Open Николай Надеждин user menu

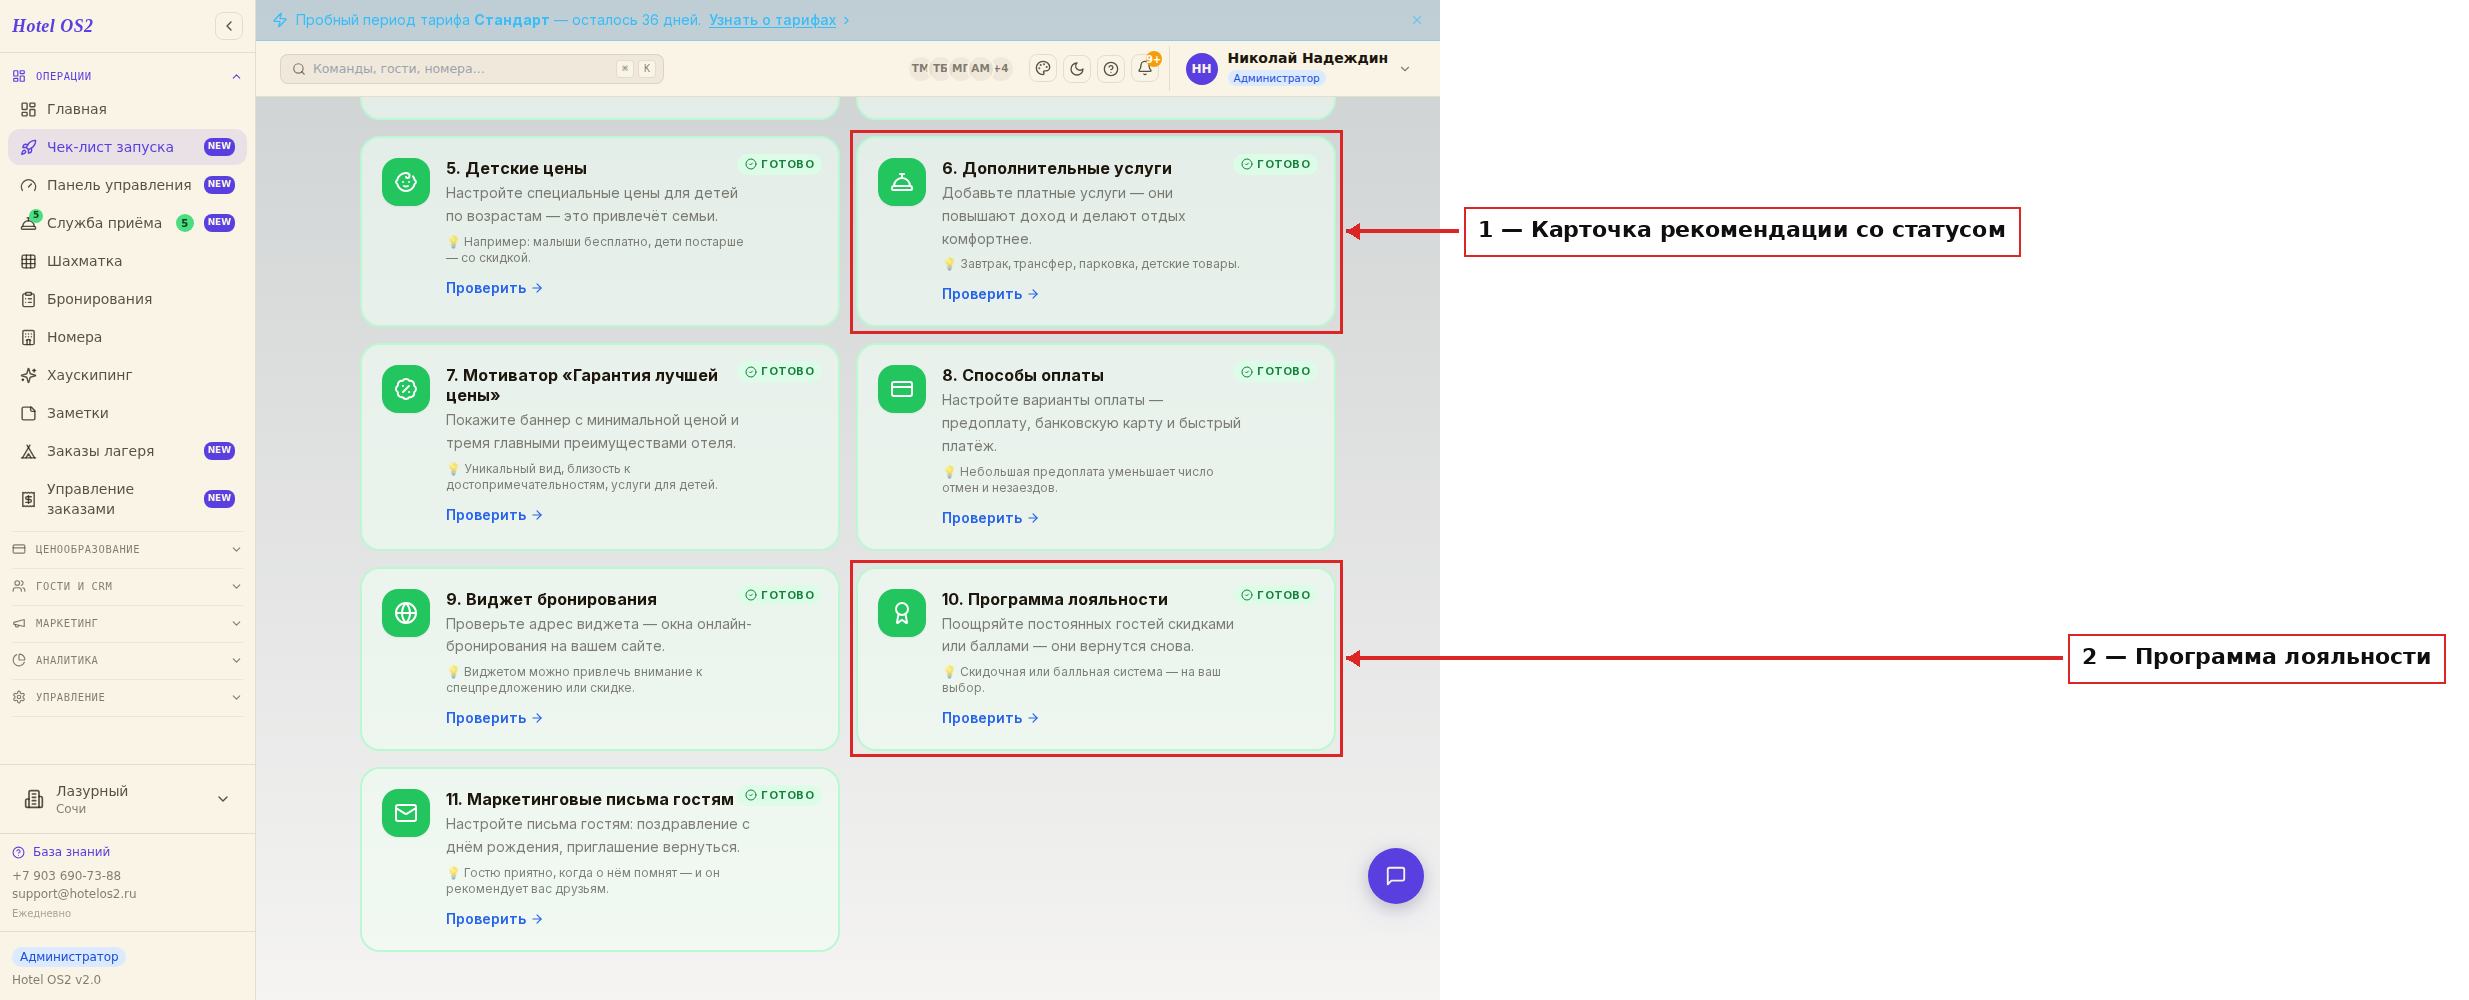coord(1298,68)
